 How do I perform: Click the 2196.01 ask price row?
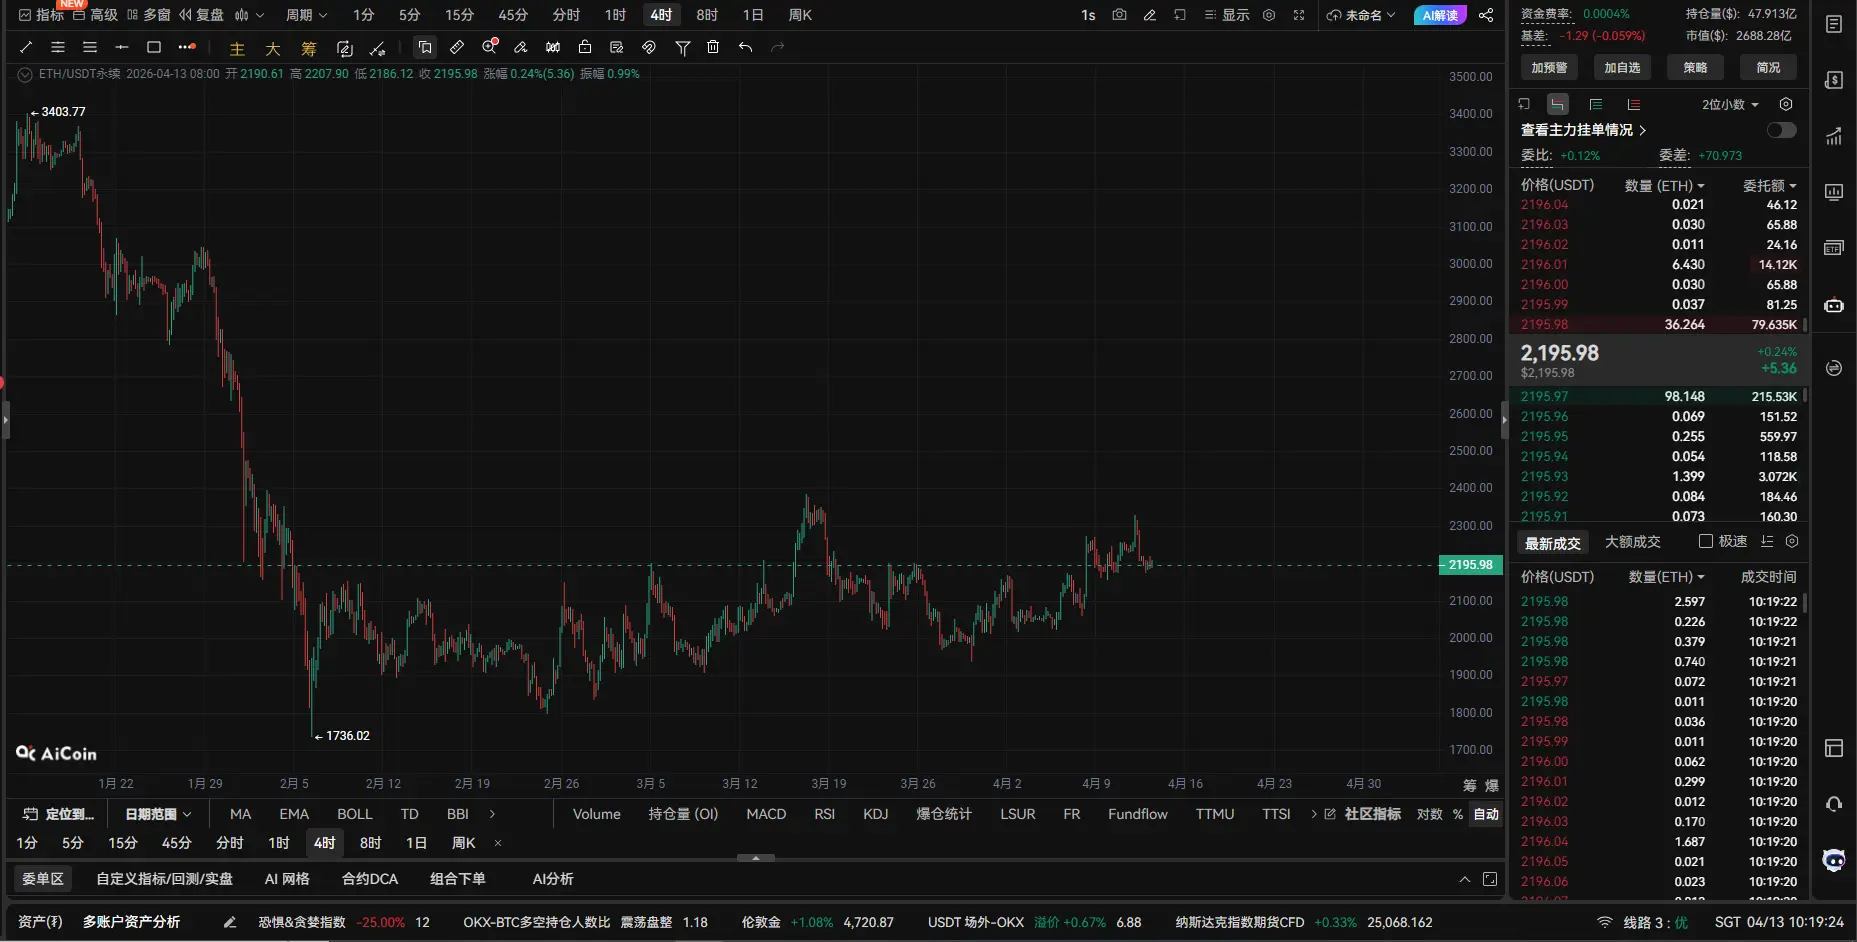[x=1659, y=265]
